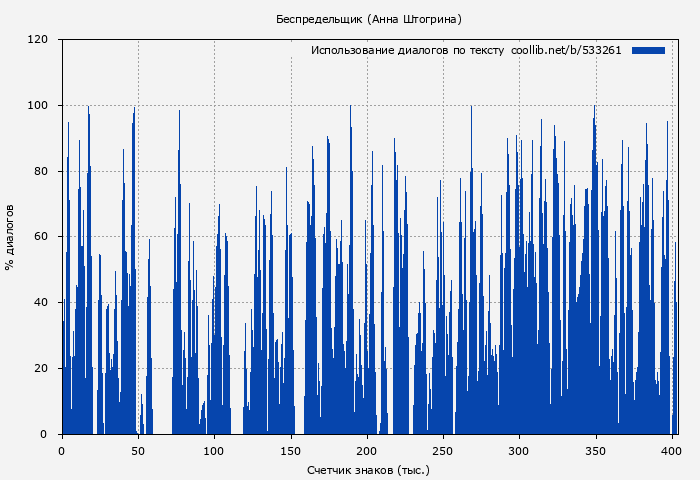Click the 100 tick on the vertical axis
700x480 pixels.
pyautogui.click(x=38, y=106)
